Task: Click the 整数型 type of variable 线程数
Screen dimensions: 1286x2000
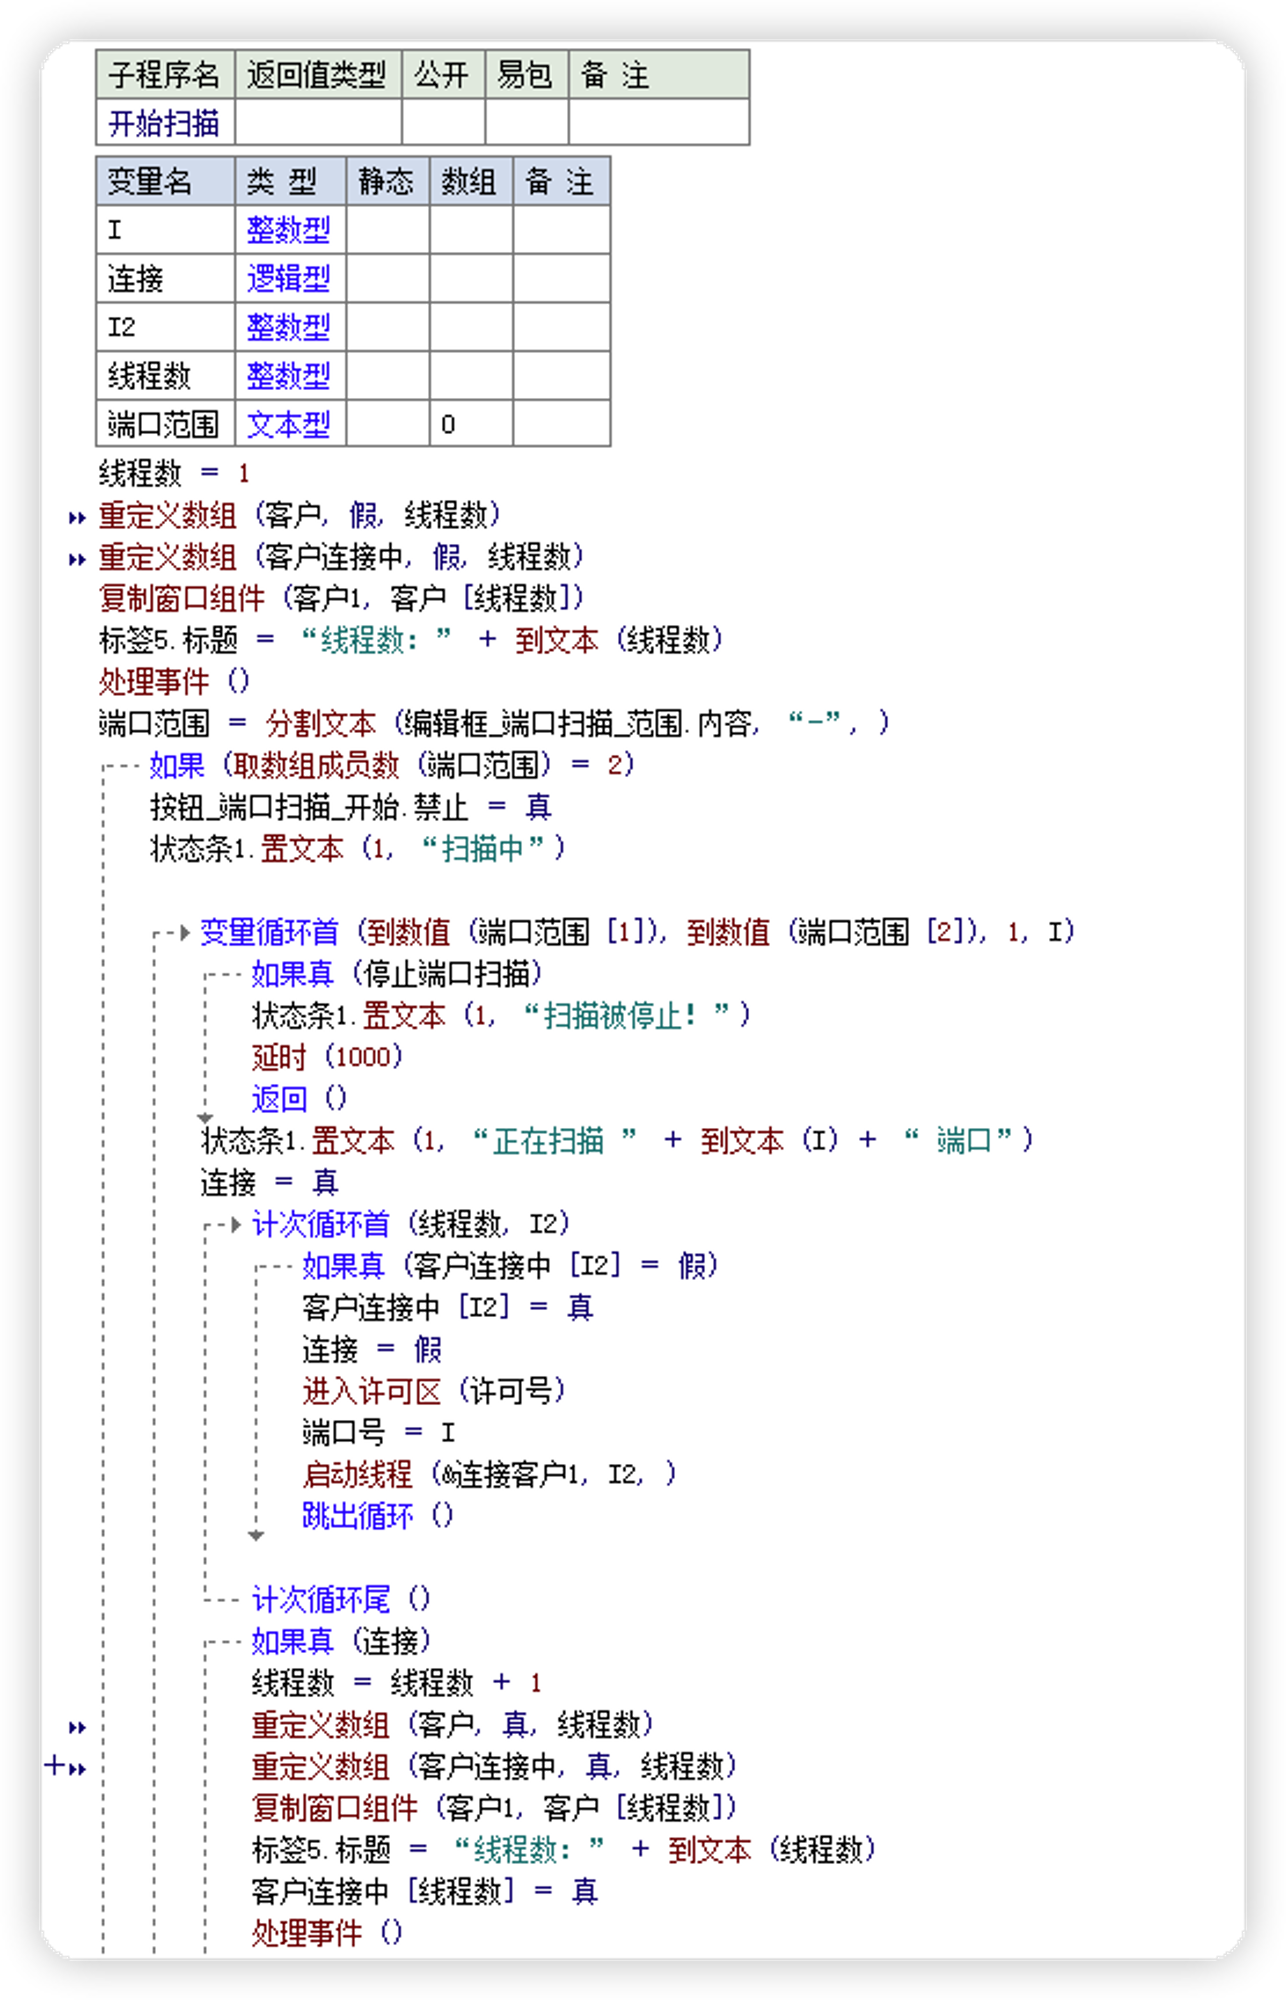Action: 289,376
